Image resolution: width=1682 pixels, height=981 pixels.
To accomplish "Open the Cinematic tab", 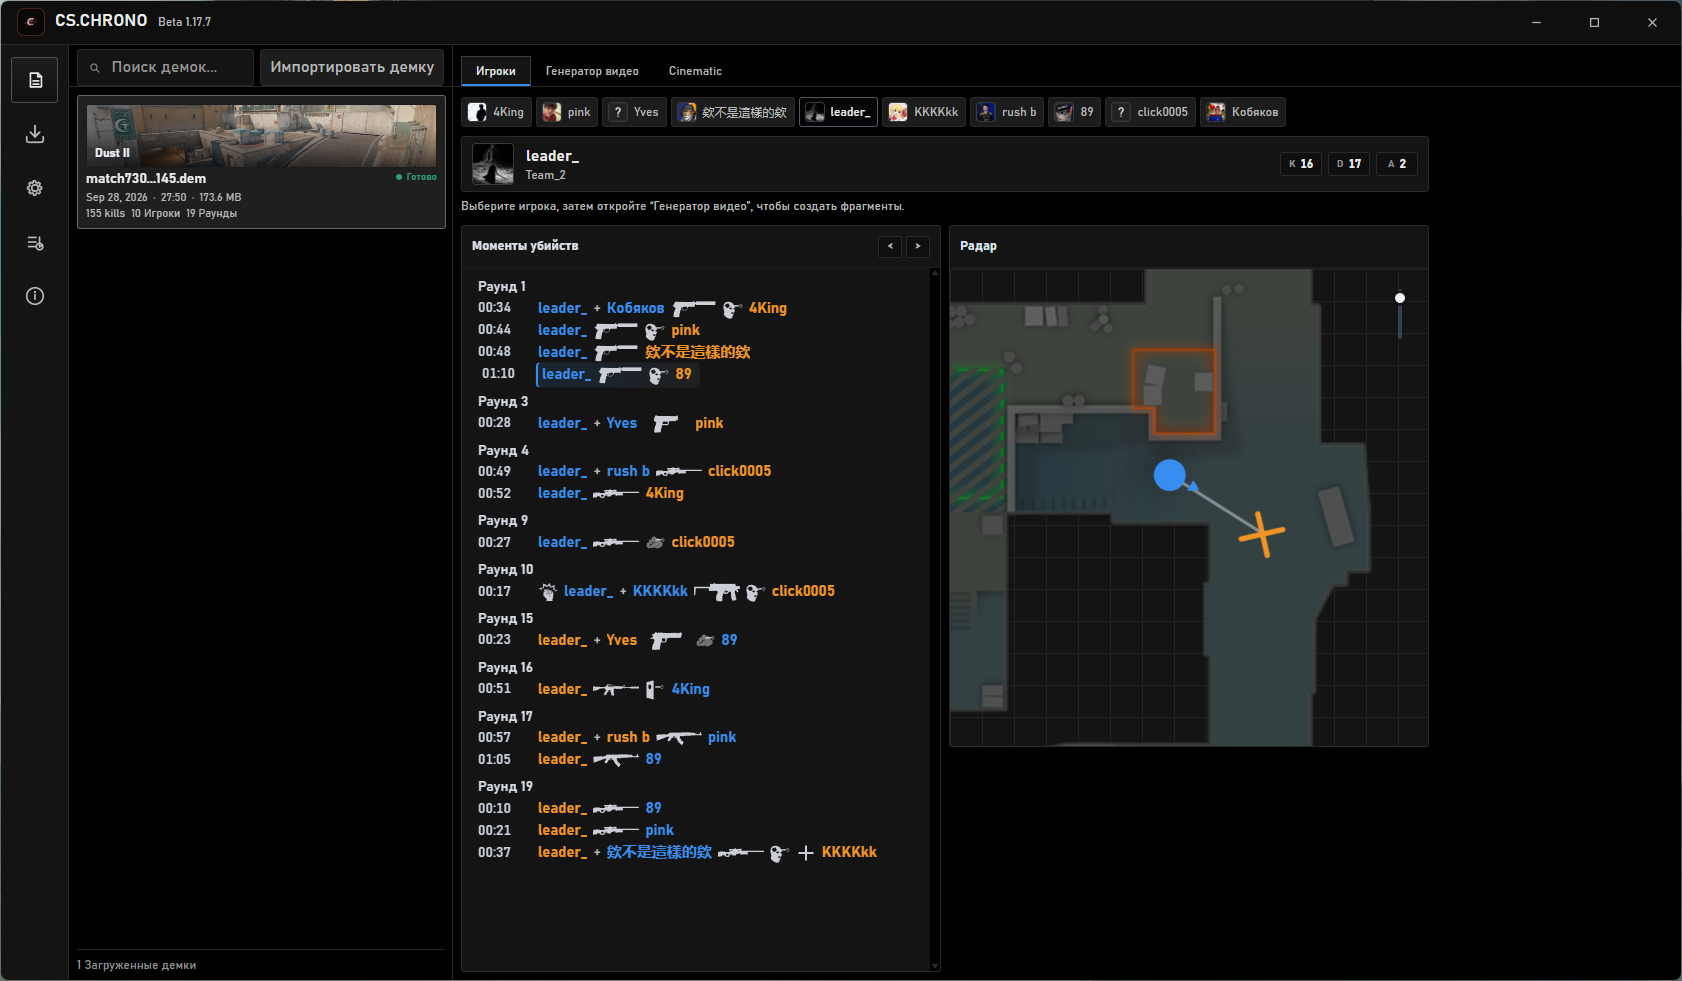I will click(695, 71).
